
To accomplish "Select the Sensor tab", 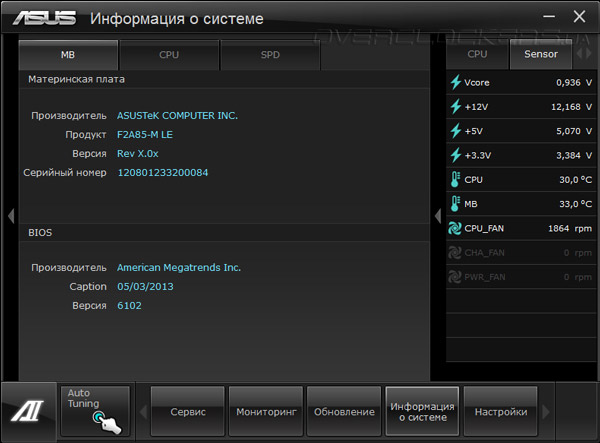I will [541, 54].
